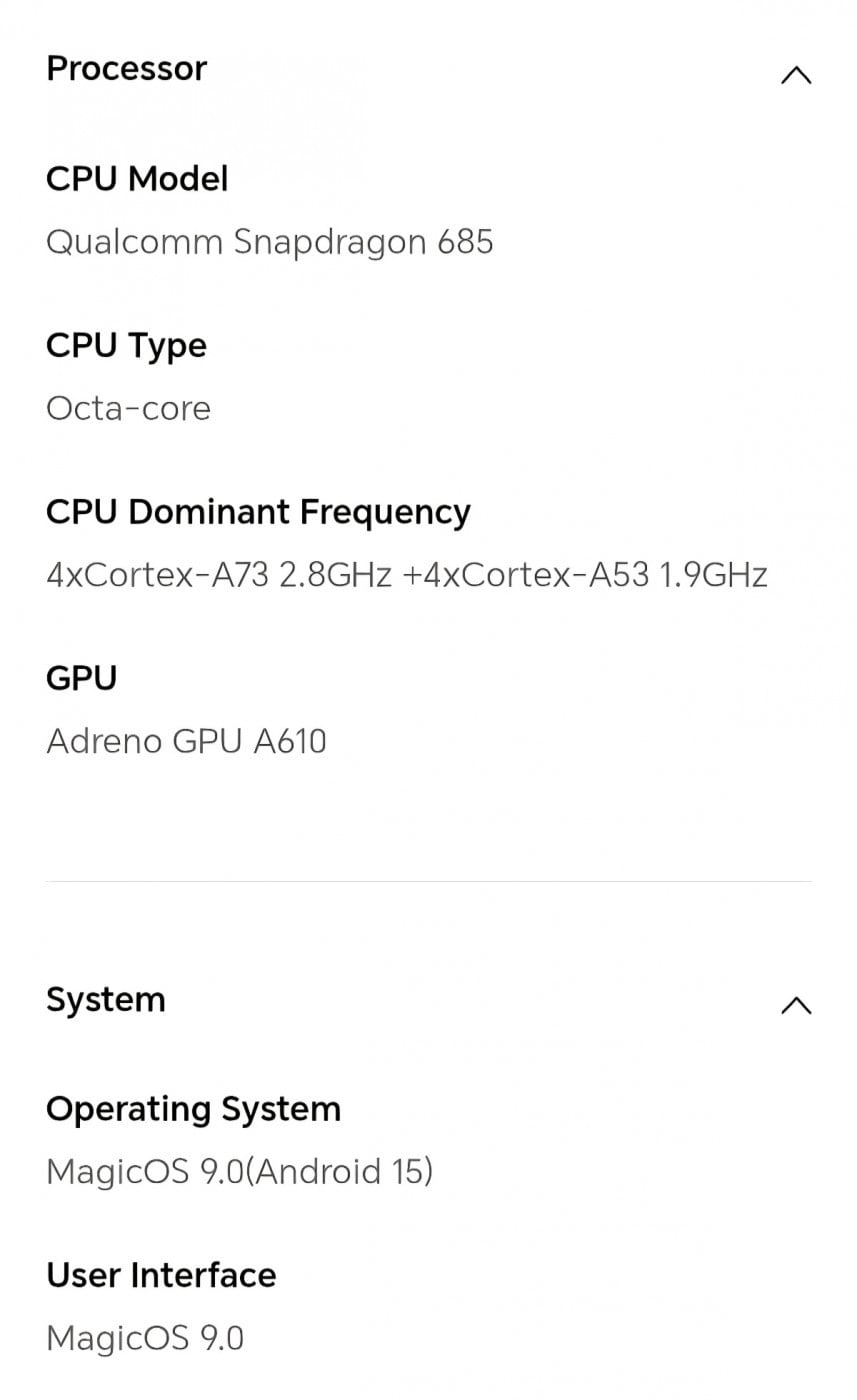Select the CPU Dominant Frequency label

click(258, 511)
